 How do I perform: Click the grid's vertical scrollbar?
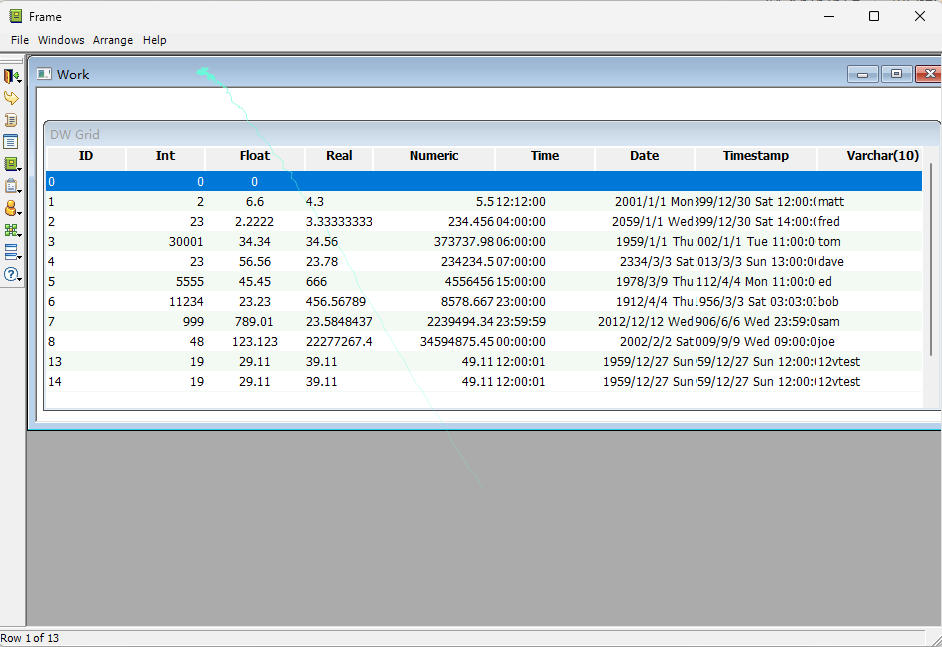pyautogui.click(x=932, y=260)
